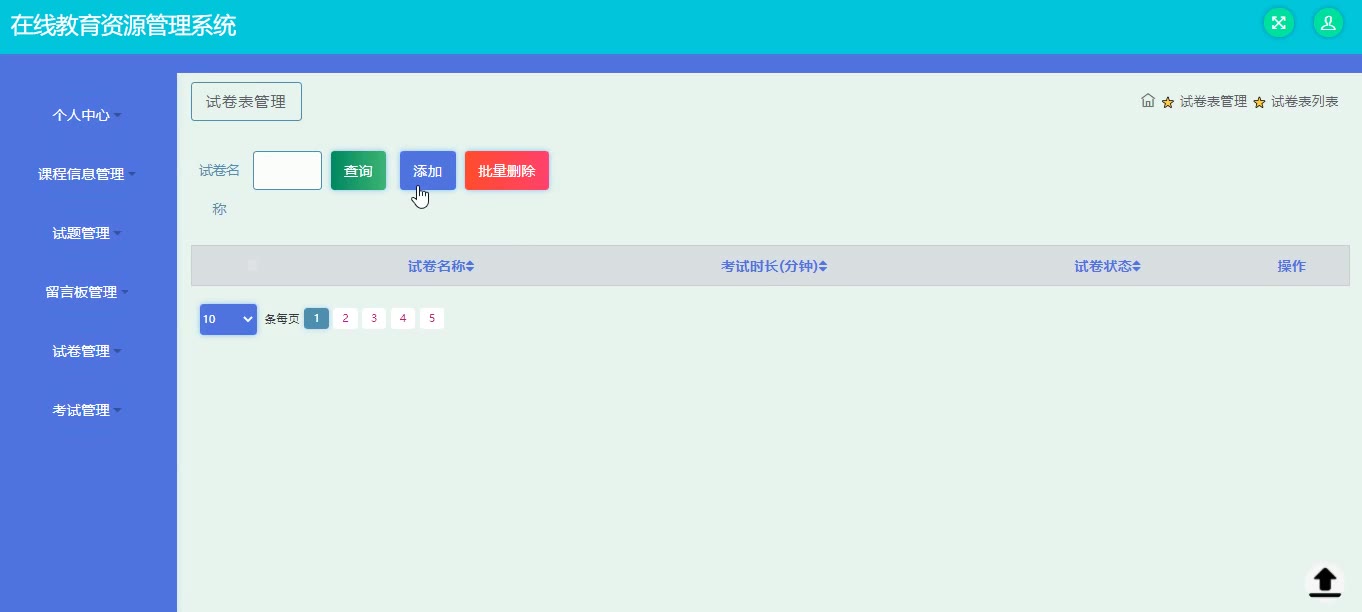Go to page 2 in pagination
This screenshot has height=612, width=1362.
pyautogui.click(x=345, y=318)
